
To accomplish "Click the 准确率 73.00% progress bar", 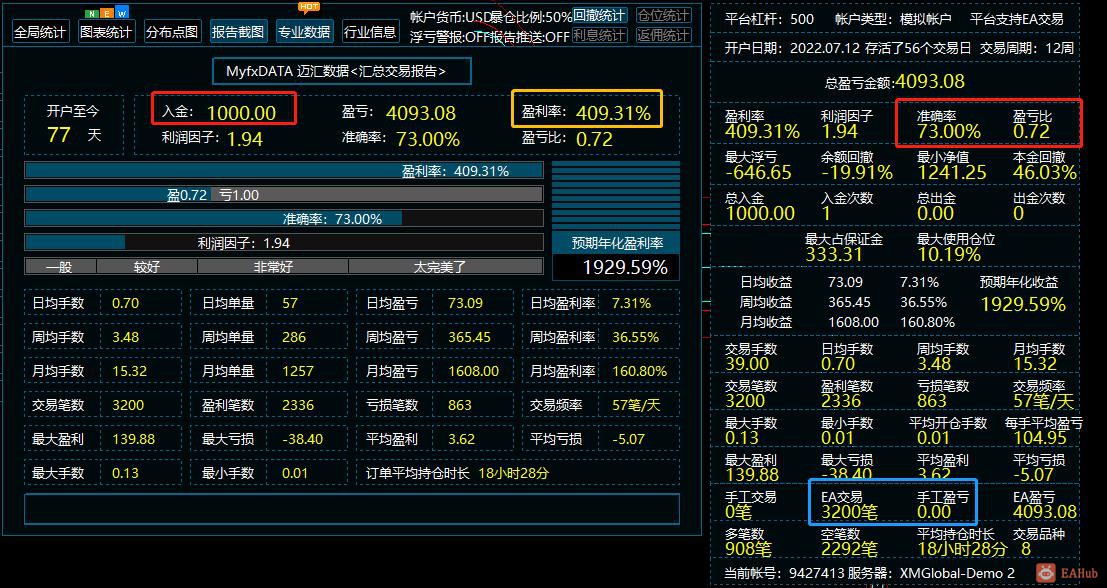I will 284,219.
